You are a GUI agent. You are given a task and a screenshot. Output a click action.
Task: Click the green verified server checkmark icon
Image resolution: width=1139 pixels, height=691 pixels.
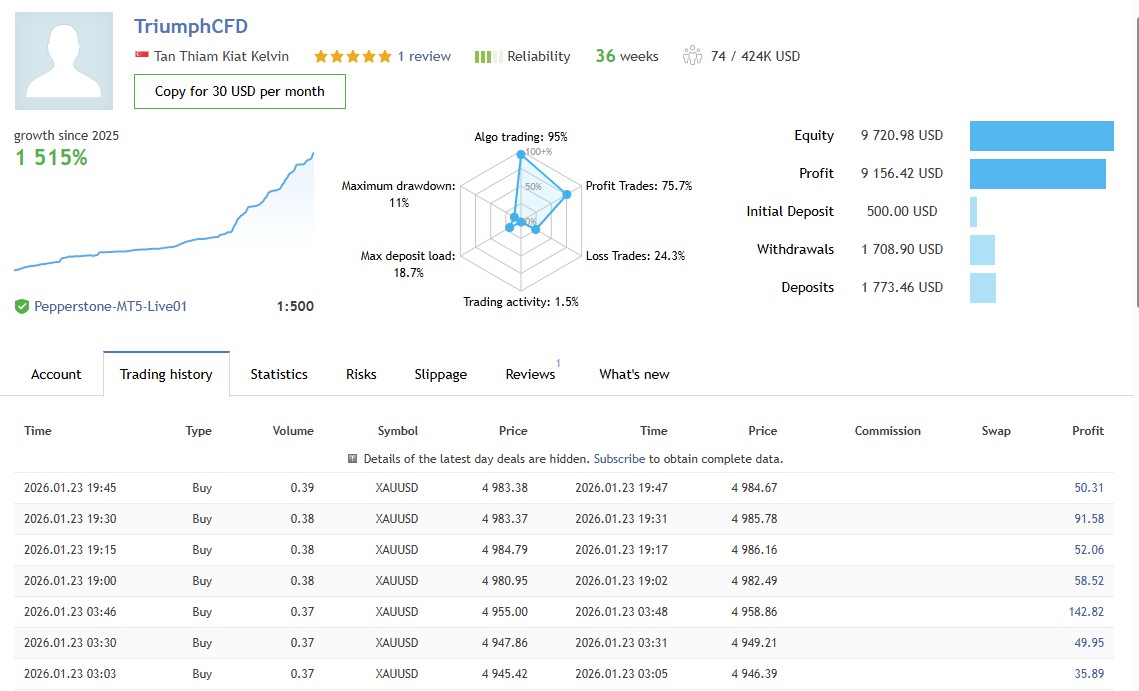(x=22, y=307)
